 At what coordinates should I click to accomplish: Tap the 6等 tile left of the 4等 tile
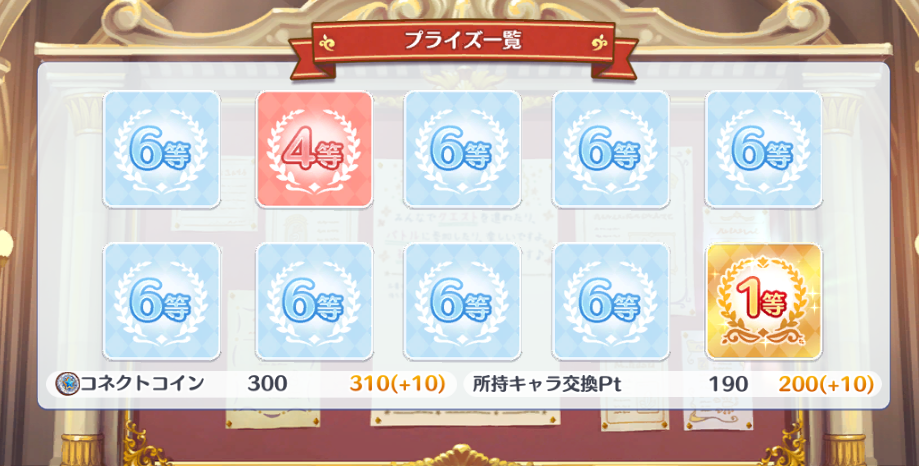click(162, 149)
